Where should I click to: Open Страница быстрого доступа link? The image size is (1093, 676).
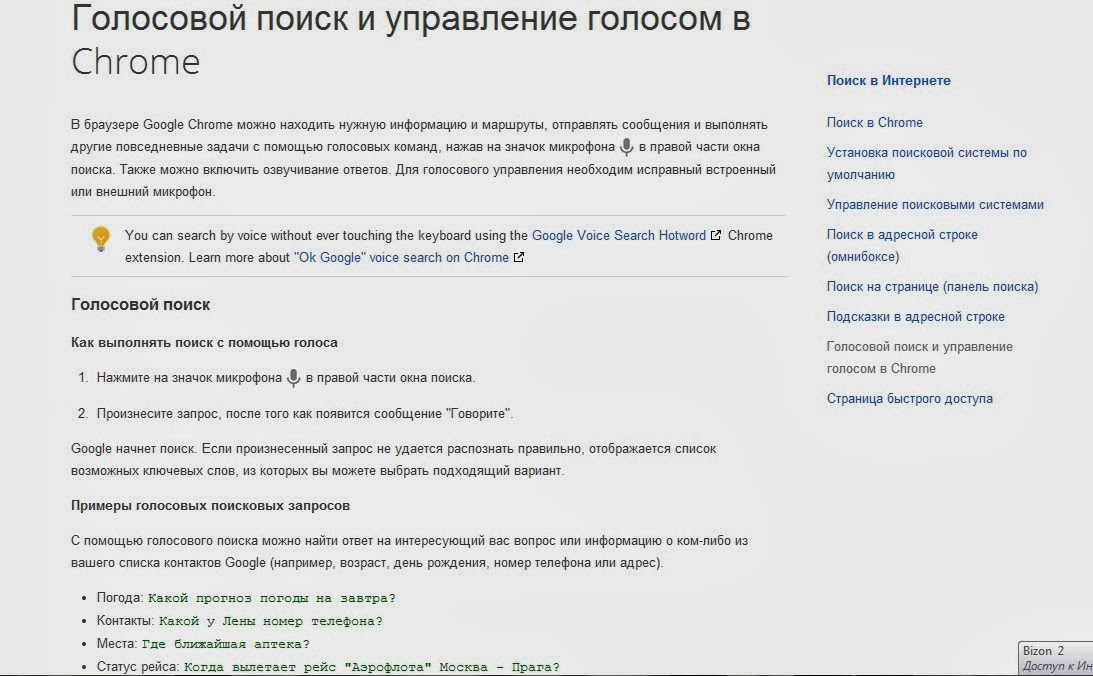910,399
